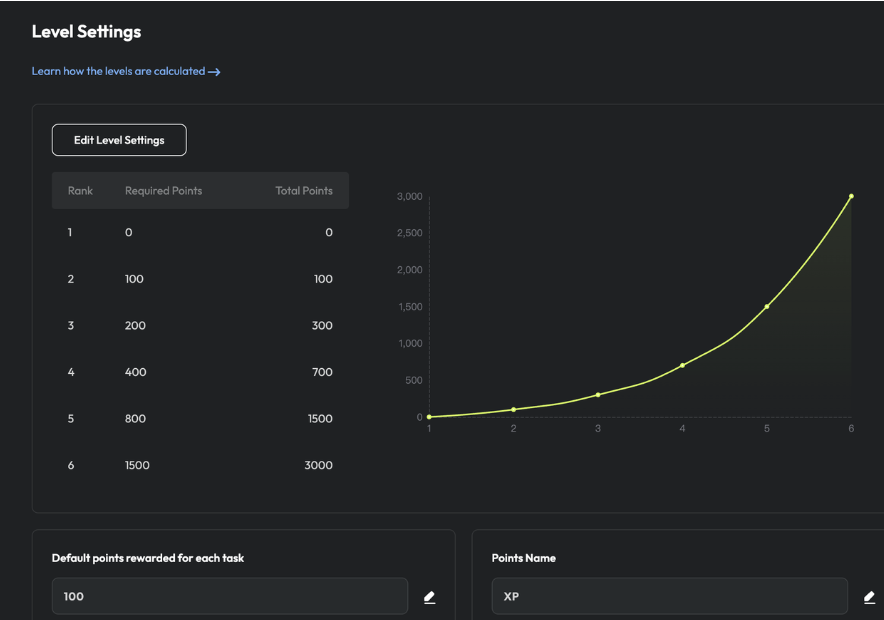This screenshot has height=620, width=884.
Task: Click the Points Name input showing XP
Action: pyautogui.click(x=669, y=596)
